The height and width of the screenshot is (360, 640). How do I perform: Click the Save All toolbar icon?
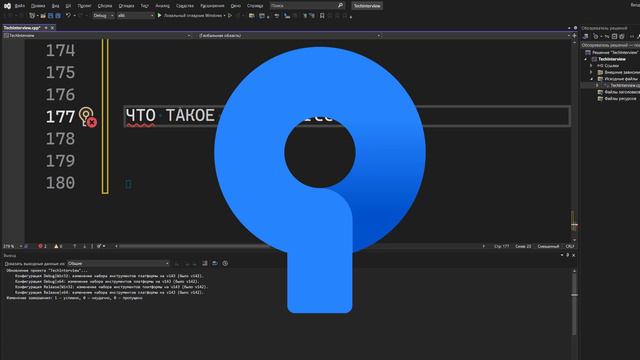pos(58,16)
